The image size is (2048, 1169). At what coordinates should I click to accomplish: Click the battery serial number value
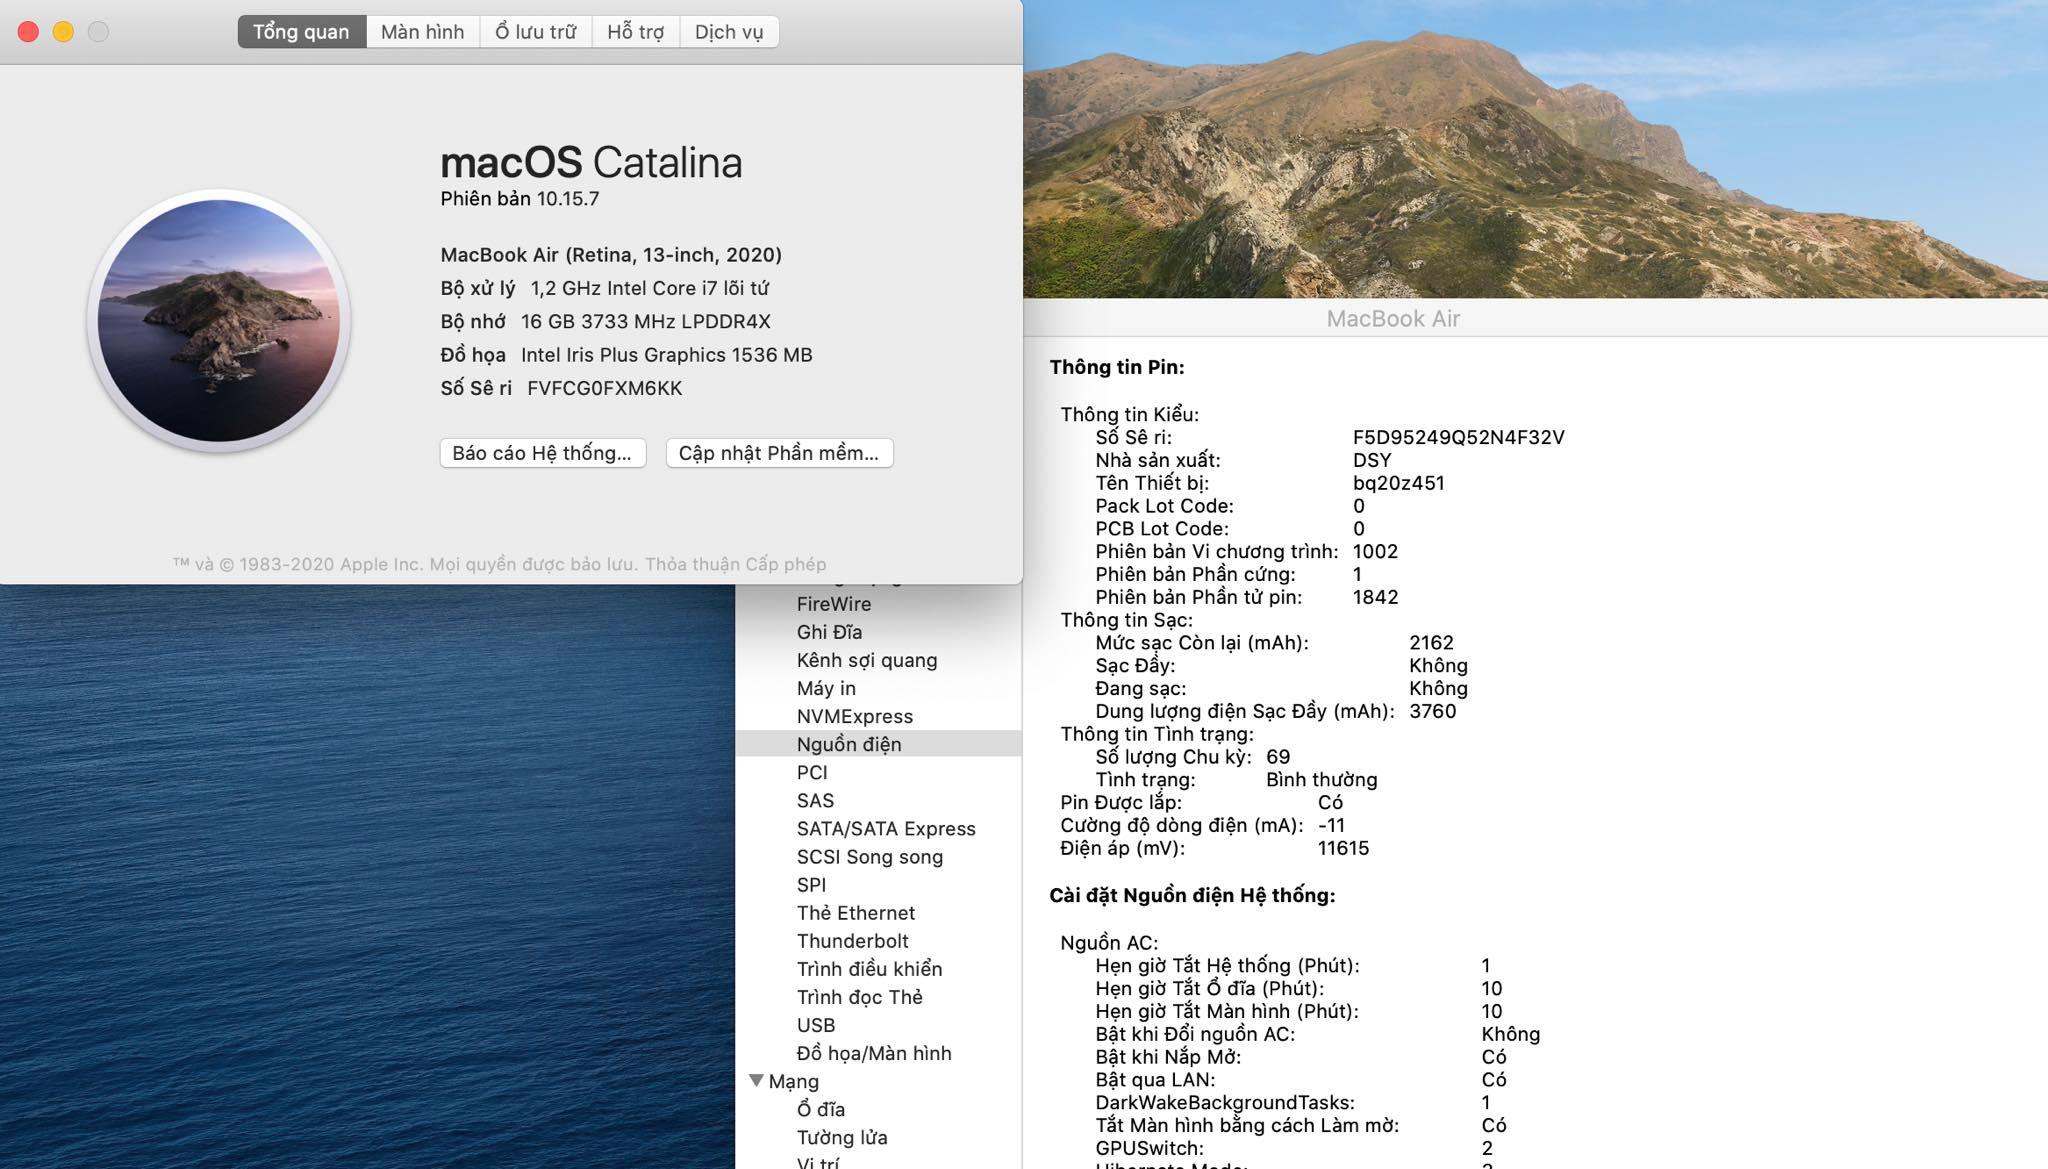[1458, 437]
